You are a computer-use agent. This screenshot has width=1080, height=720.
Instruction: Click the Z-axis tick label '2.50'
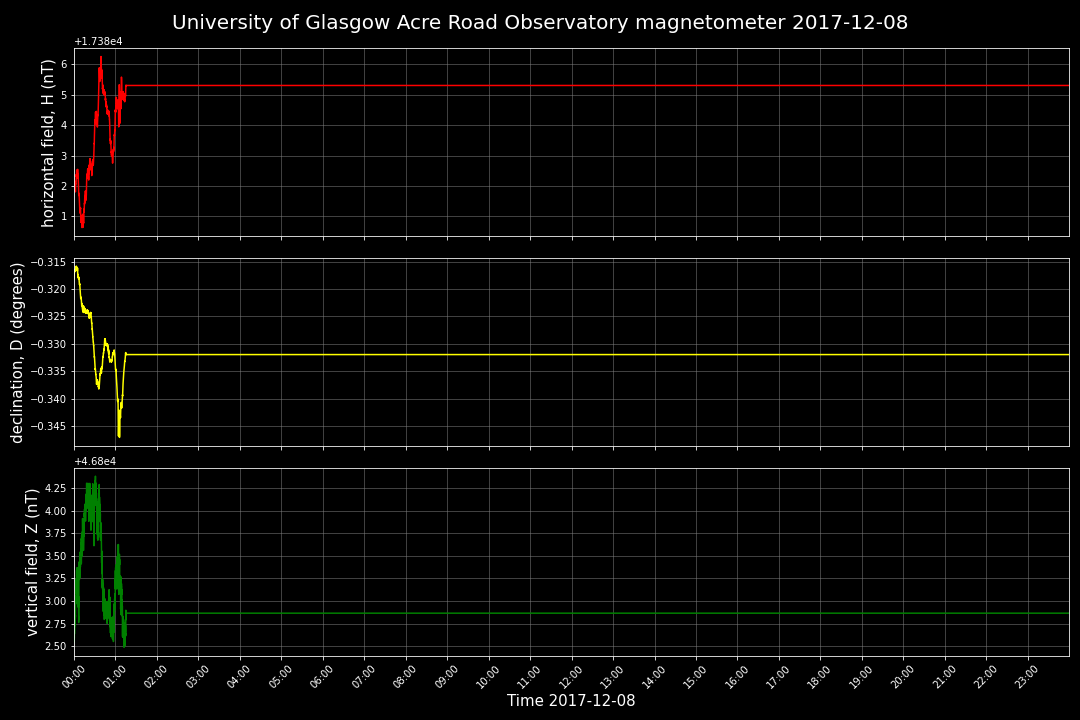click(x=56, y=646)
